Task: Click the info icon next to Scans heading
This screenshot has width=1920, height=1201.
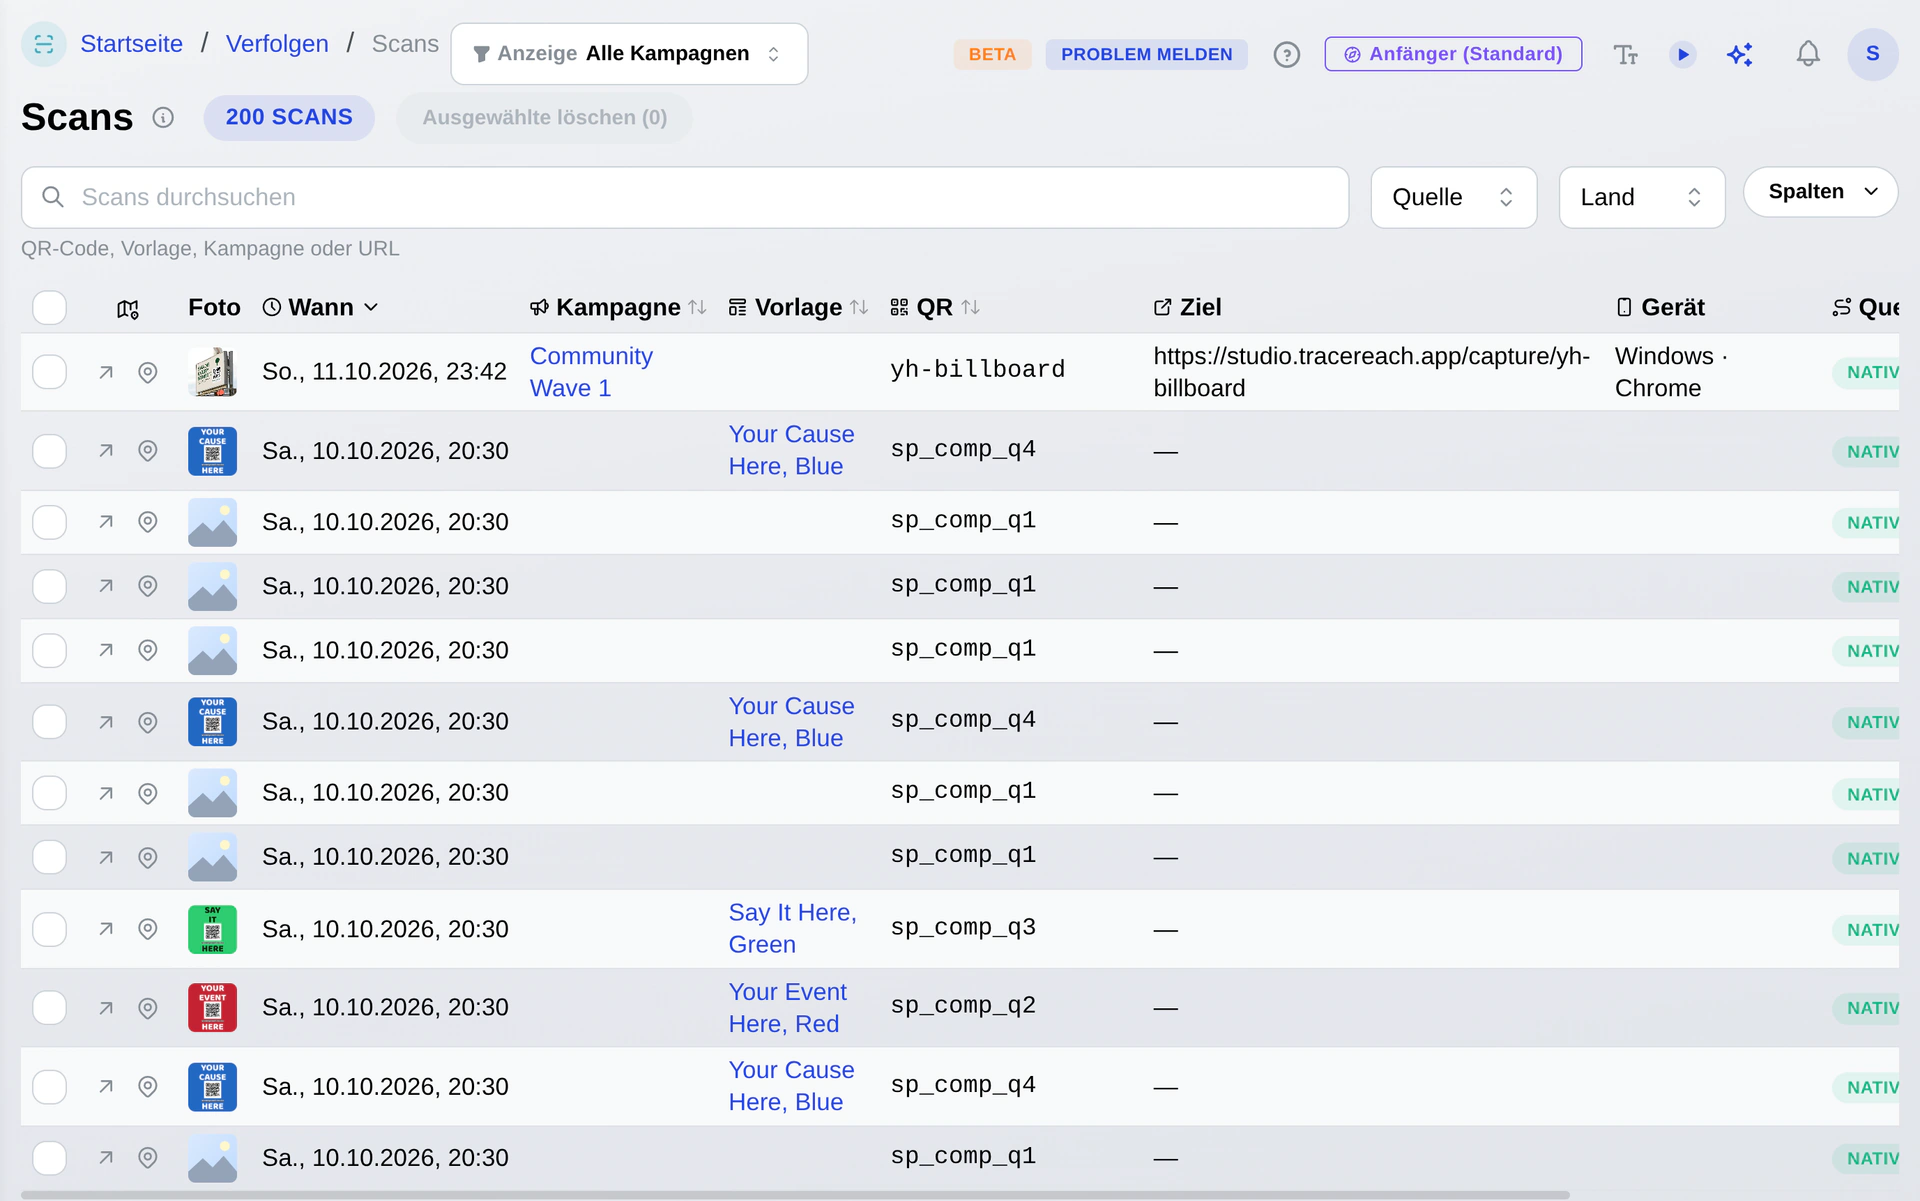Action: 163,118
